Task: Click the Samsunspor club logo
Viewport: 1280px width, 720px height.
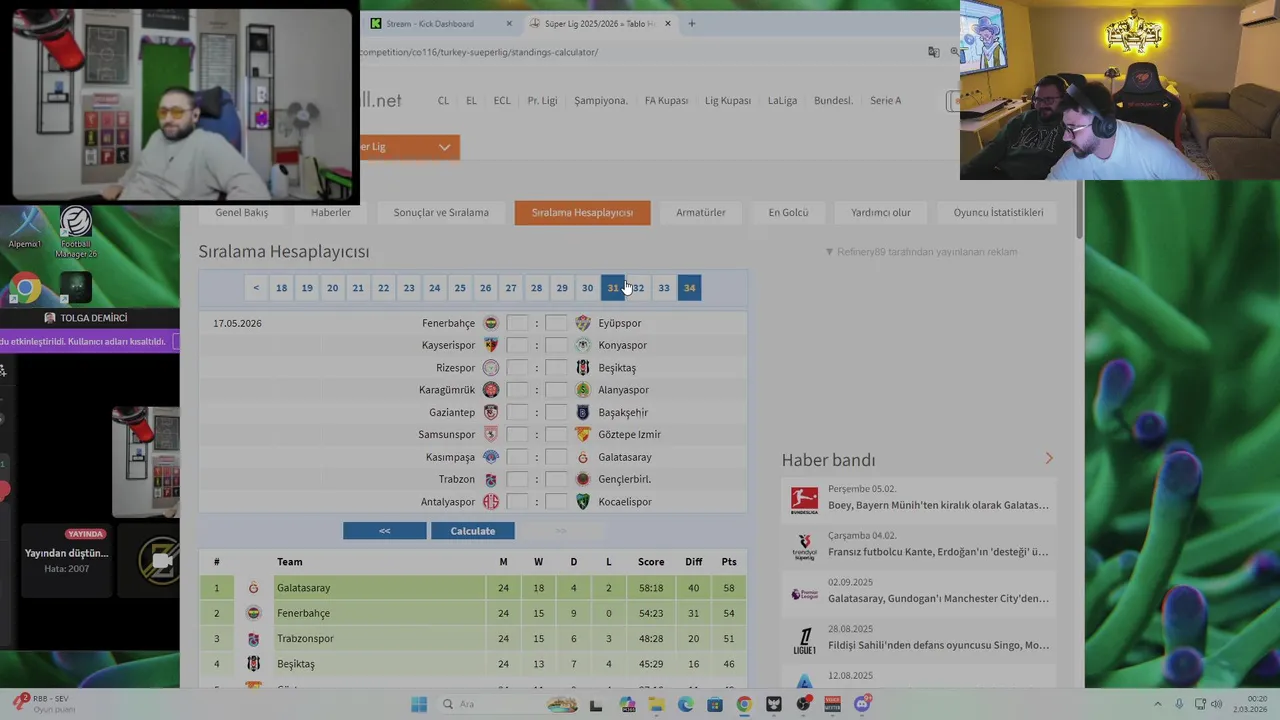Action: pyautogui.click(x=491, y=434)
